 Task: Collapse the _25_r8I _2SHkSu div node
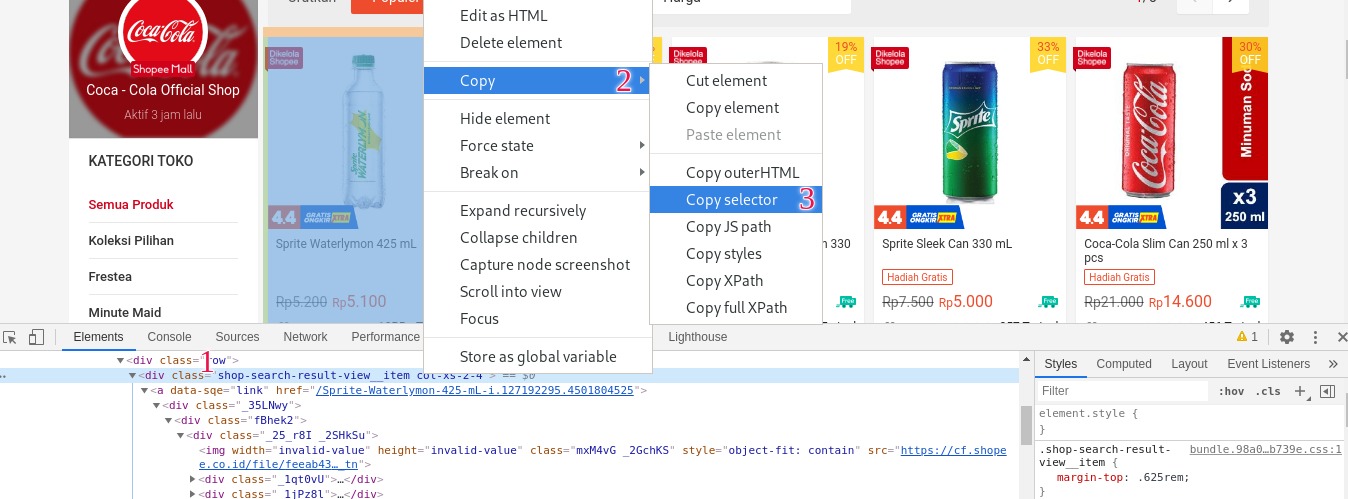tap(181, 435)
